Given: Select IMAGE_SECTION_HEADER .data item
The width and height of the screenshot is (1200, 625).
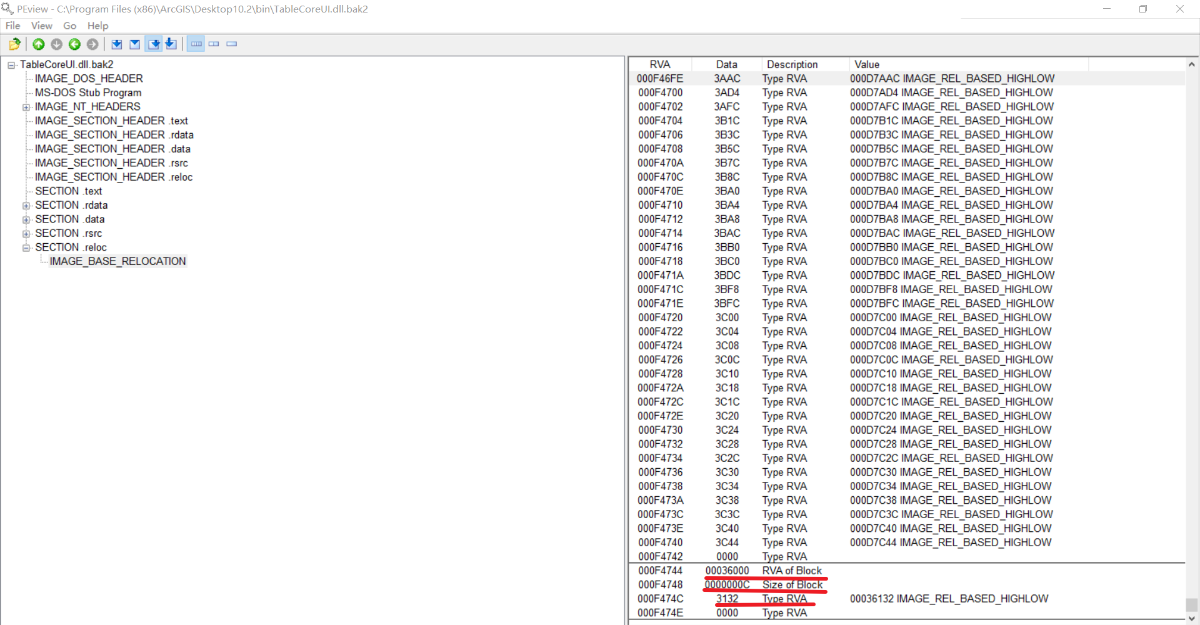Looking at the screenshot, I should [x=112, y=148].
